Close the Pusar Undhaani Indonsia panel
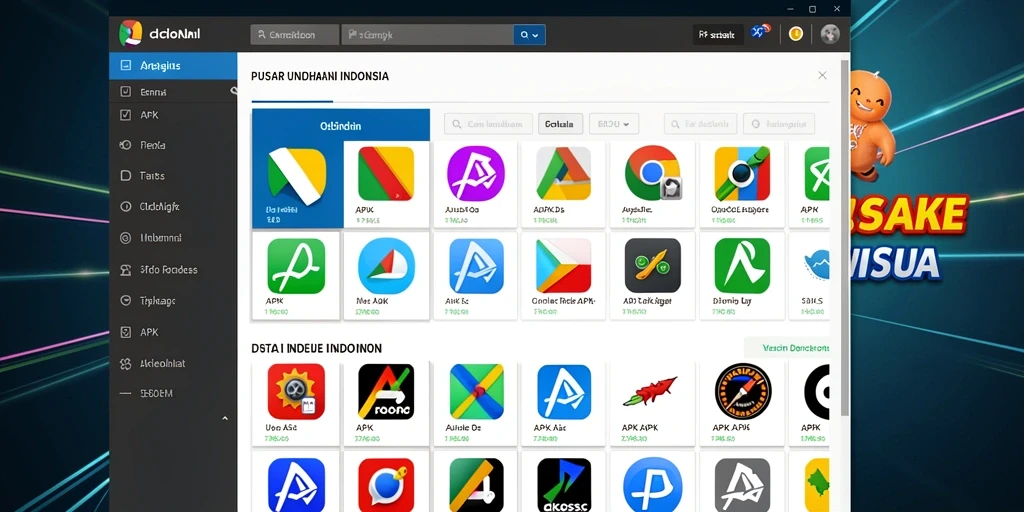 pyautogui.click(x=822, y=76)
